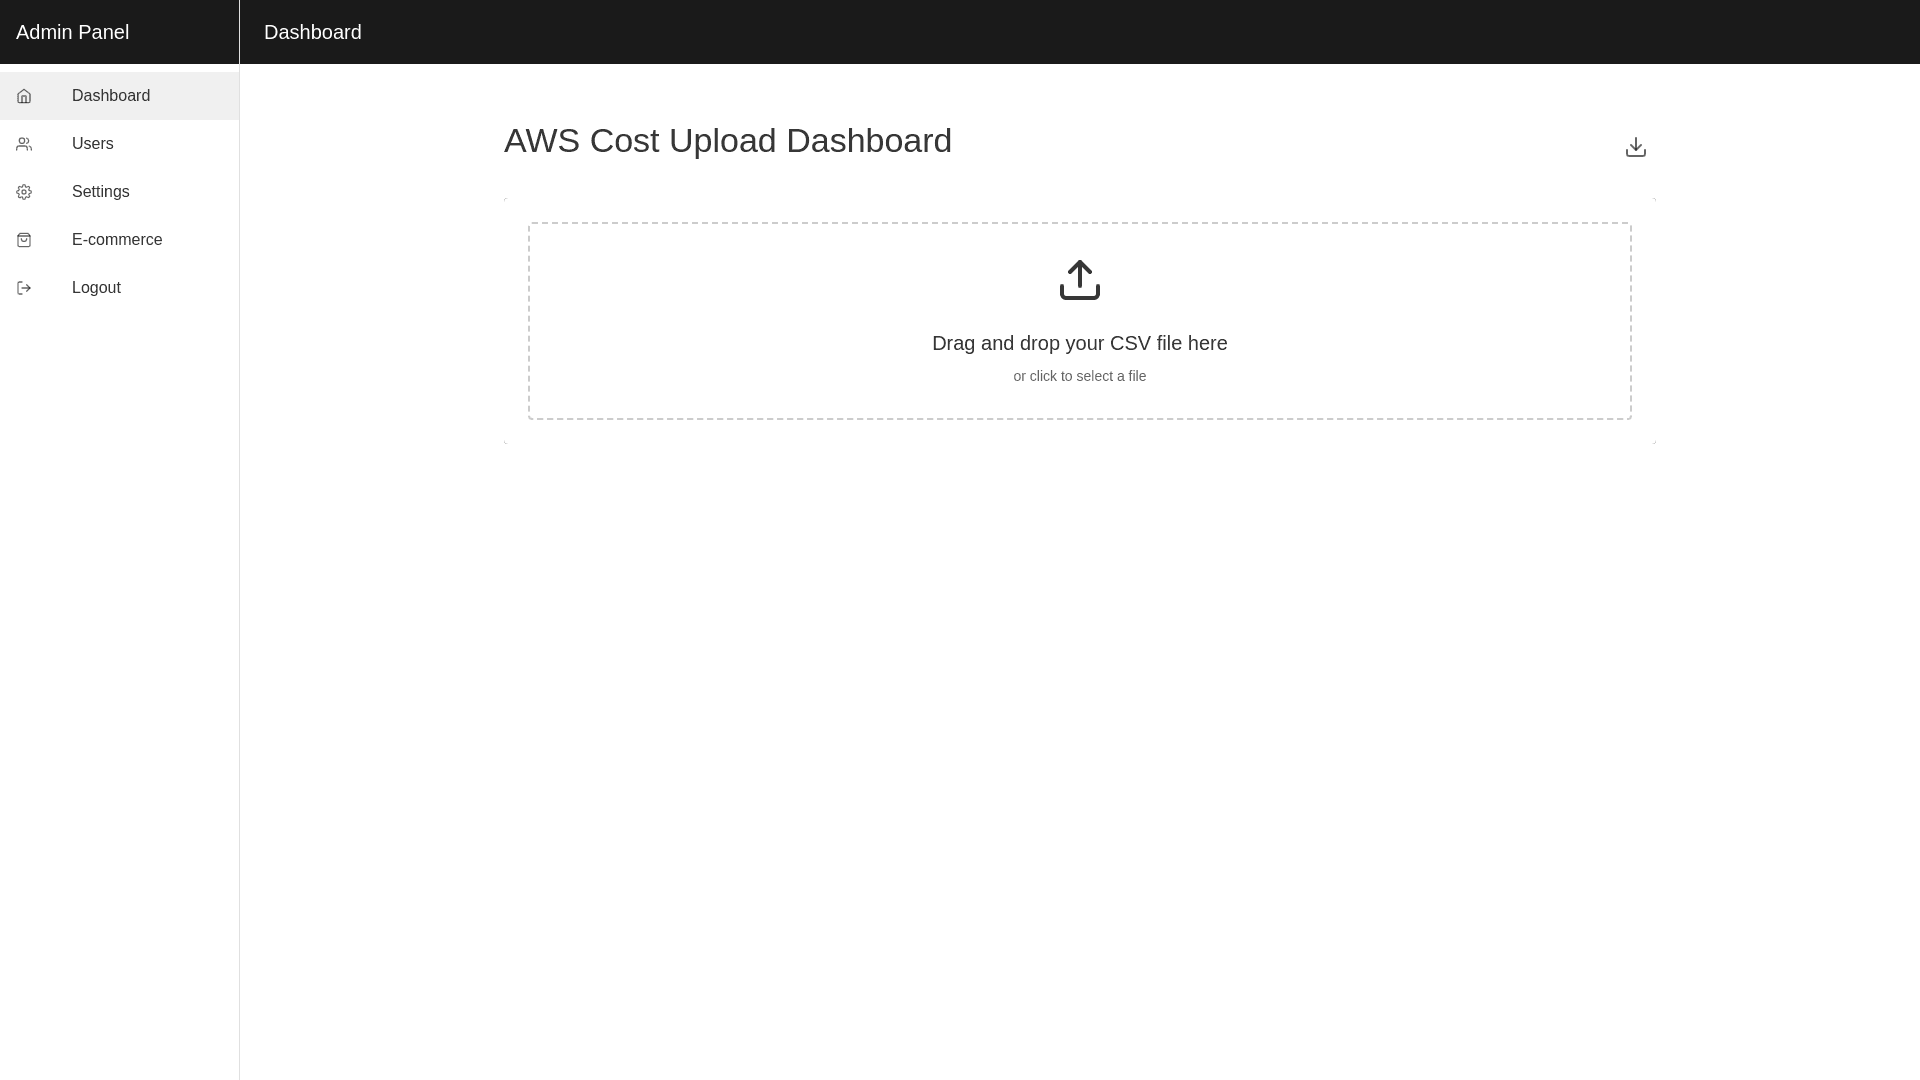Click the Dashboard title in top bar
The image size is (1920, 1080).
(x=313, y=32)
